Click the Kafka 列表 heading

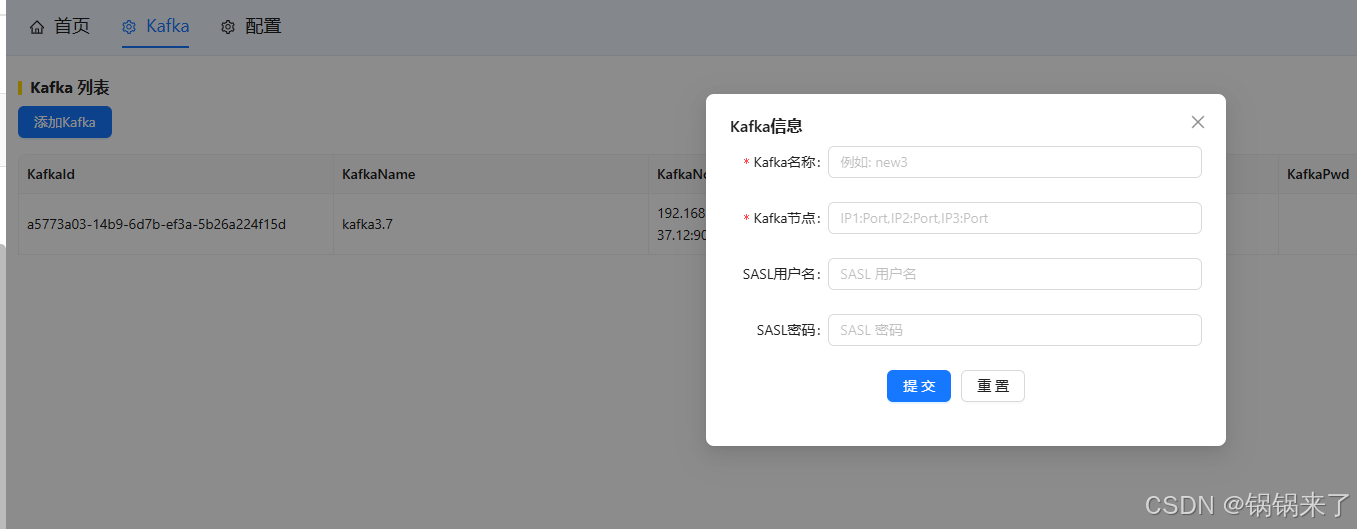(70, 88)
